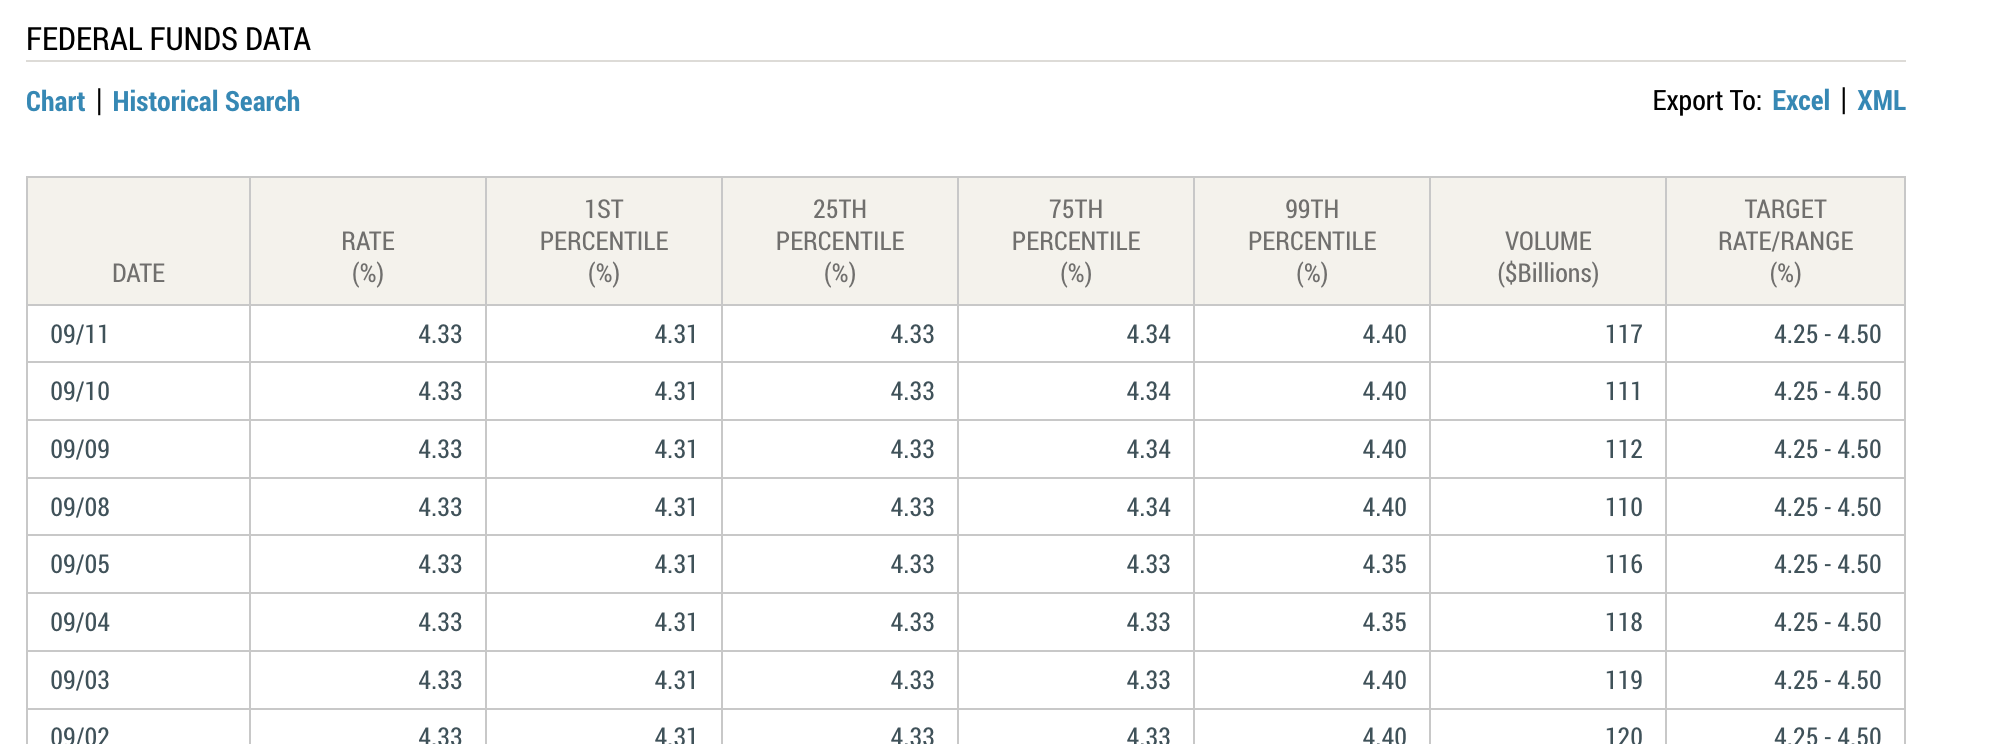Screen dimensions: 1998x744
Task: Export federal funds data to Excel
Action: 1800,101
